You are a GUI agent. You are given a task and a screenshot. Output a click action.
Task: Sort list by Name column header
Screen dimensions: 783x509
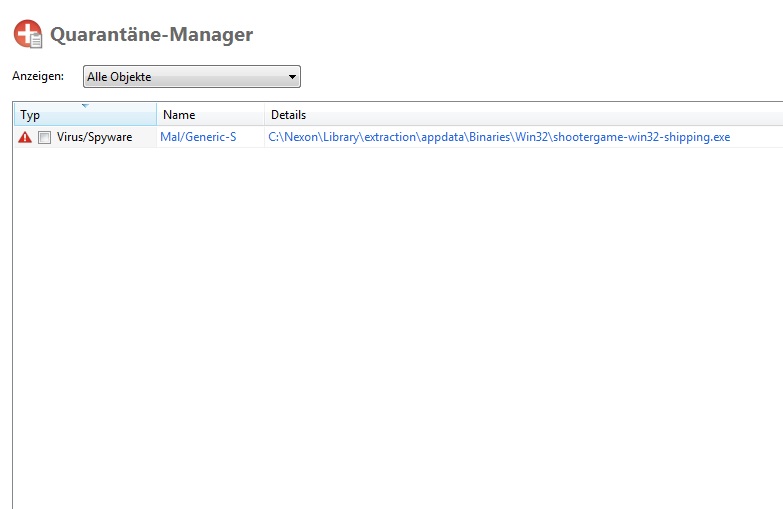[x=200, y=115]
